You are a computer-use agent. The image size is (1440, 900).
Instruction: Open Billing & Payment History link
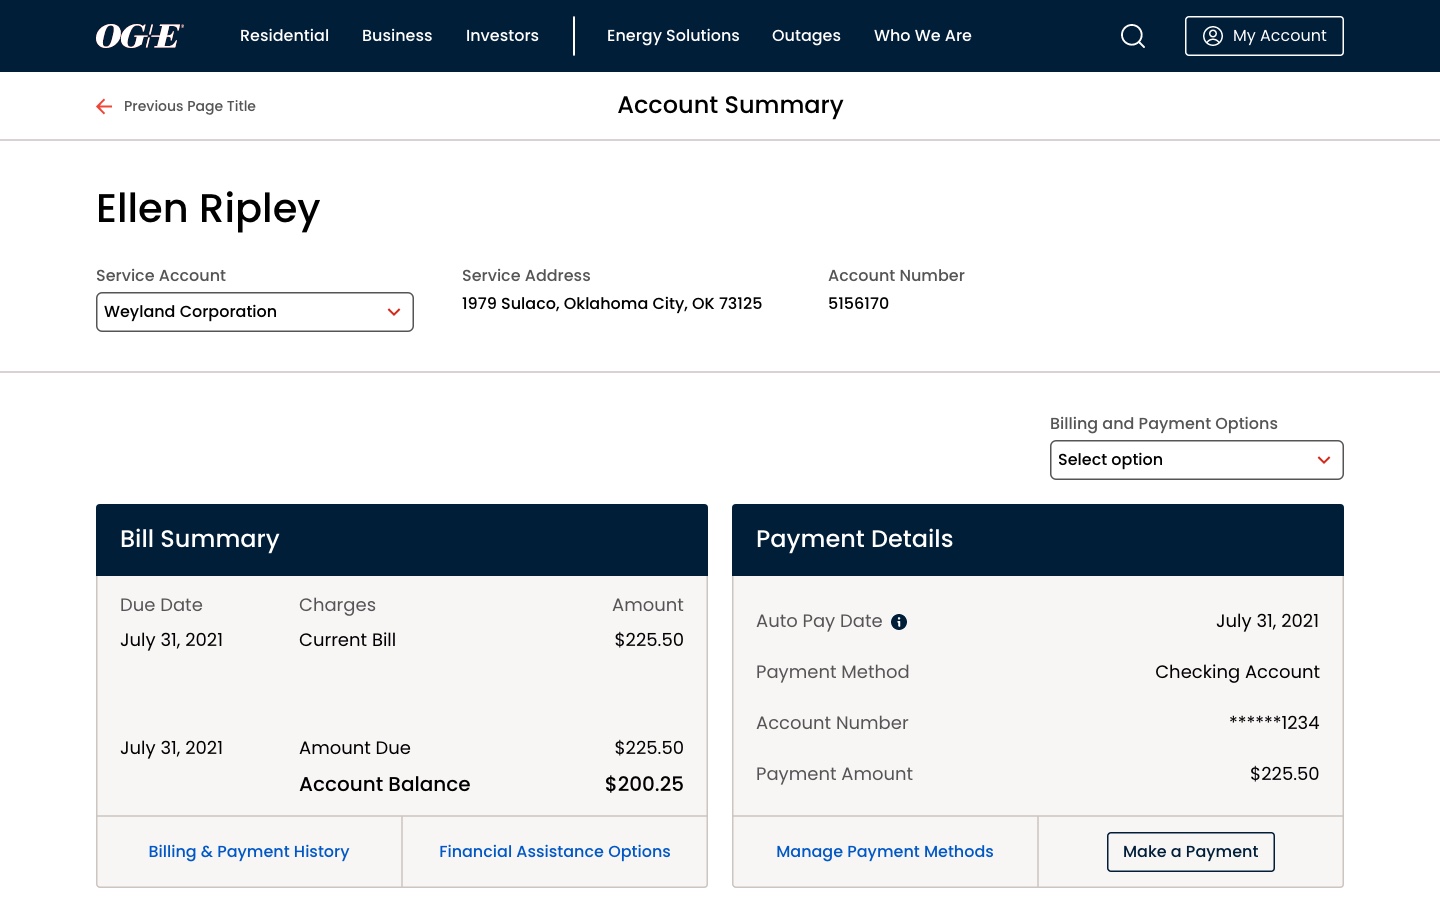tap(249, 852)
